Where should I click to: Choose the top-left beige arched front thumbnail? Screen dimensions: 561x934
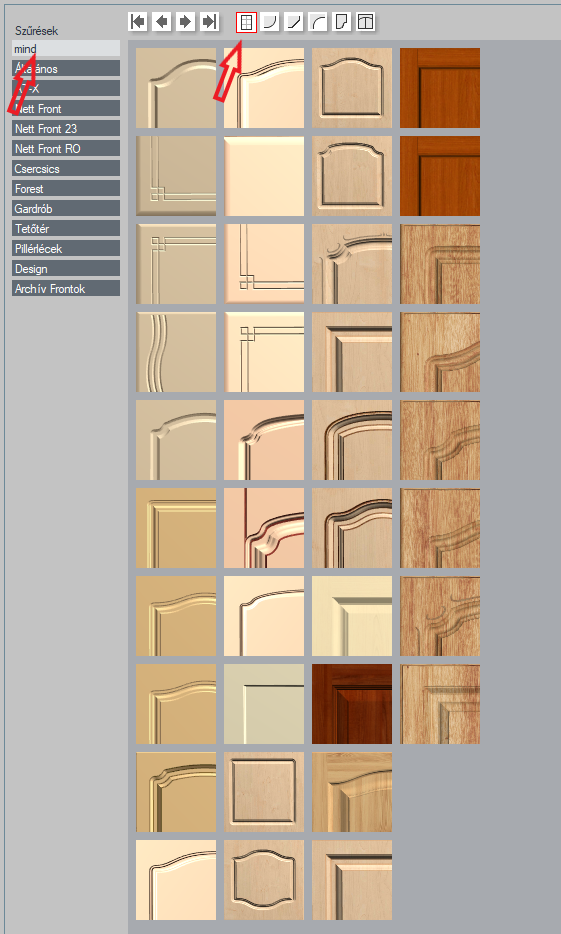pyautogui.click(x=176, y=88)
